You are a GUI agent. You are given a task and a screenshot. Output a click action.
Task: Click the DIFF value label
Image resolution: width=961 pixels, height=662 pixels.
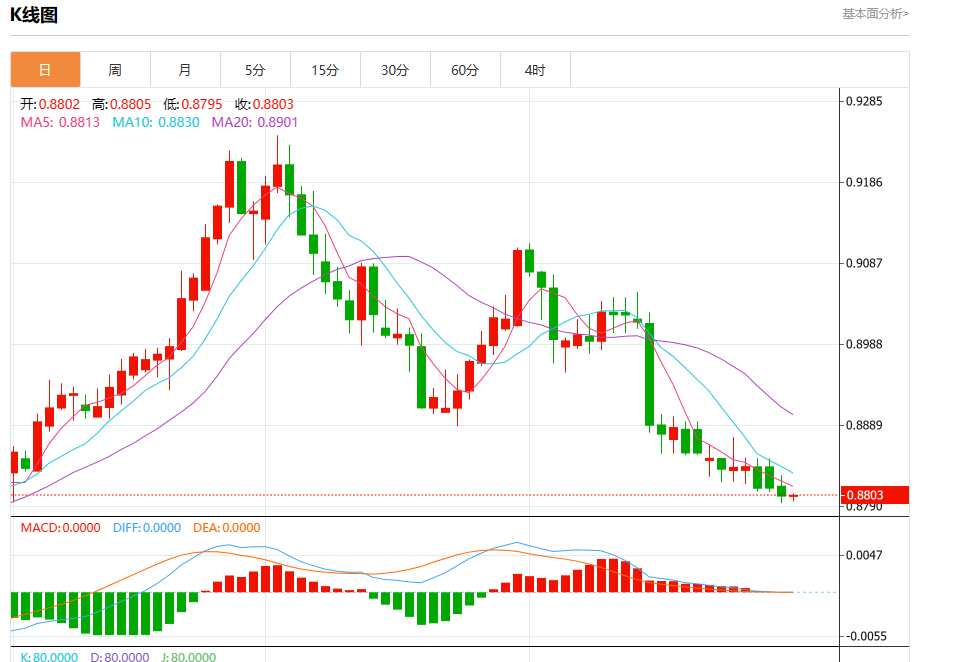(145, 528)
